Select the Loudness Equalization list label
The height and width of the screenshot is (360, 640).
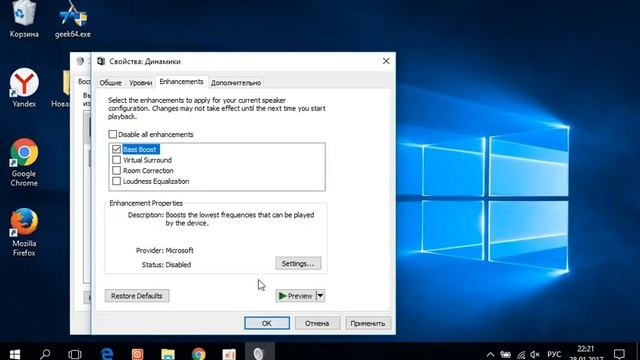coord(156,181)
